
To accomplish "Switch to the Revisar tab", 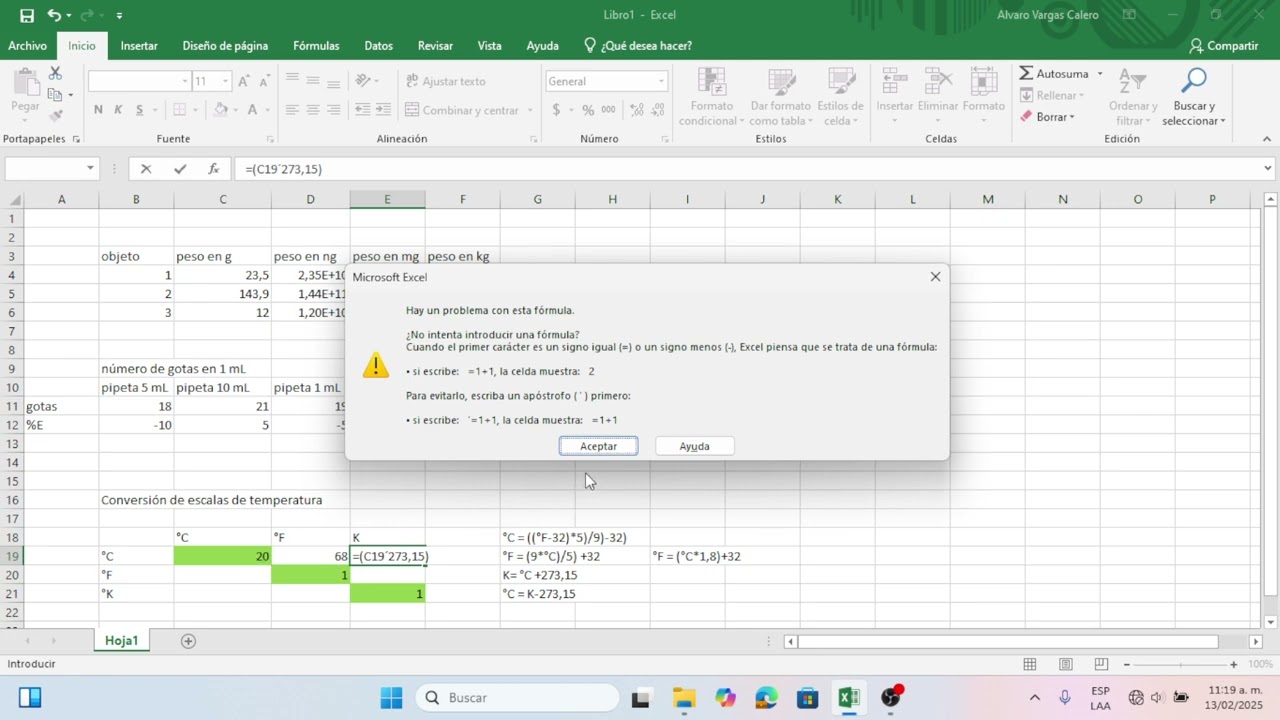I will coord(435,46).
